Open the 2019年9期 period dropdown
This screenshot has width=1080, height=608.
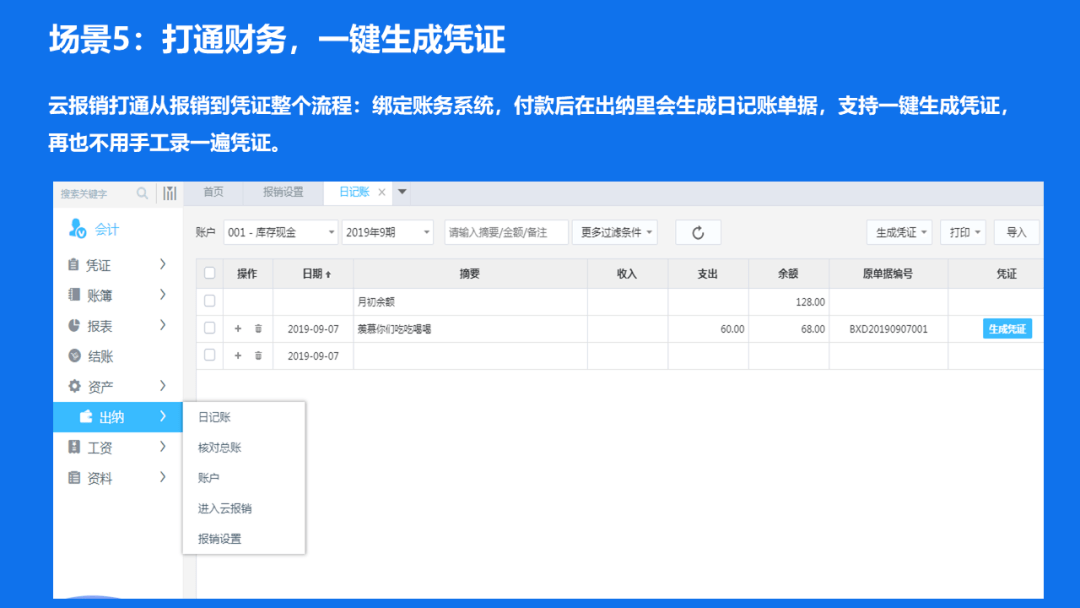click(388, 232)
